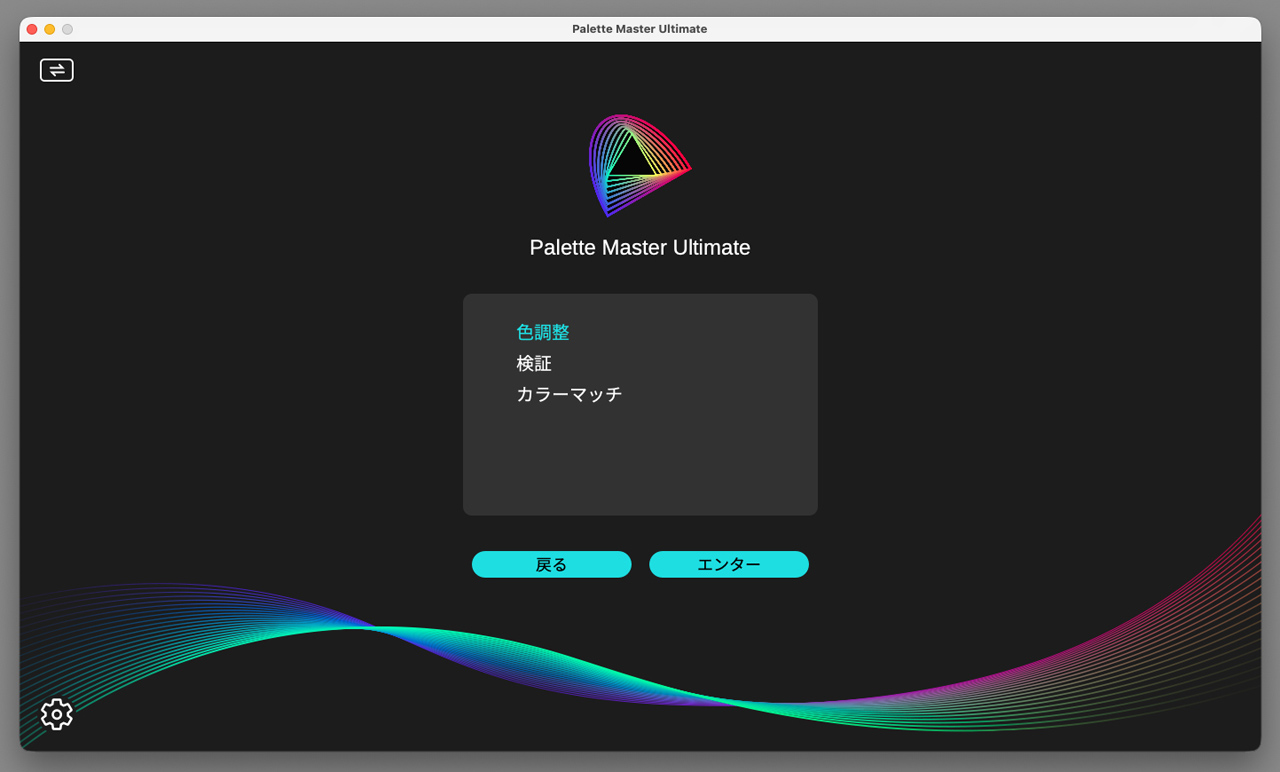Reselect the highlighted 色調整 entry
The width and height of the screenshot is (1280, 772).
point(541,332)
